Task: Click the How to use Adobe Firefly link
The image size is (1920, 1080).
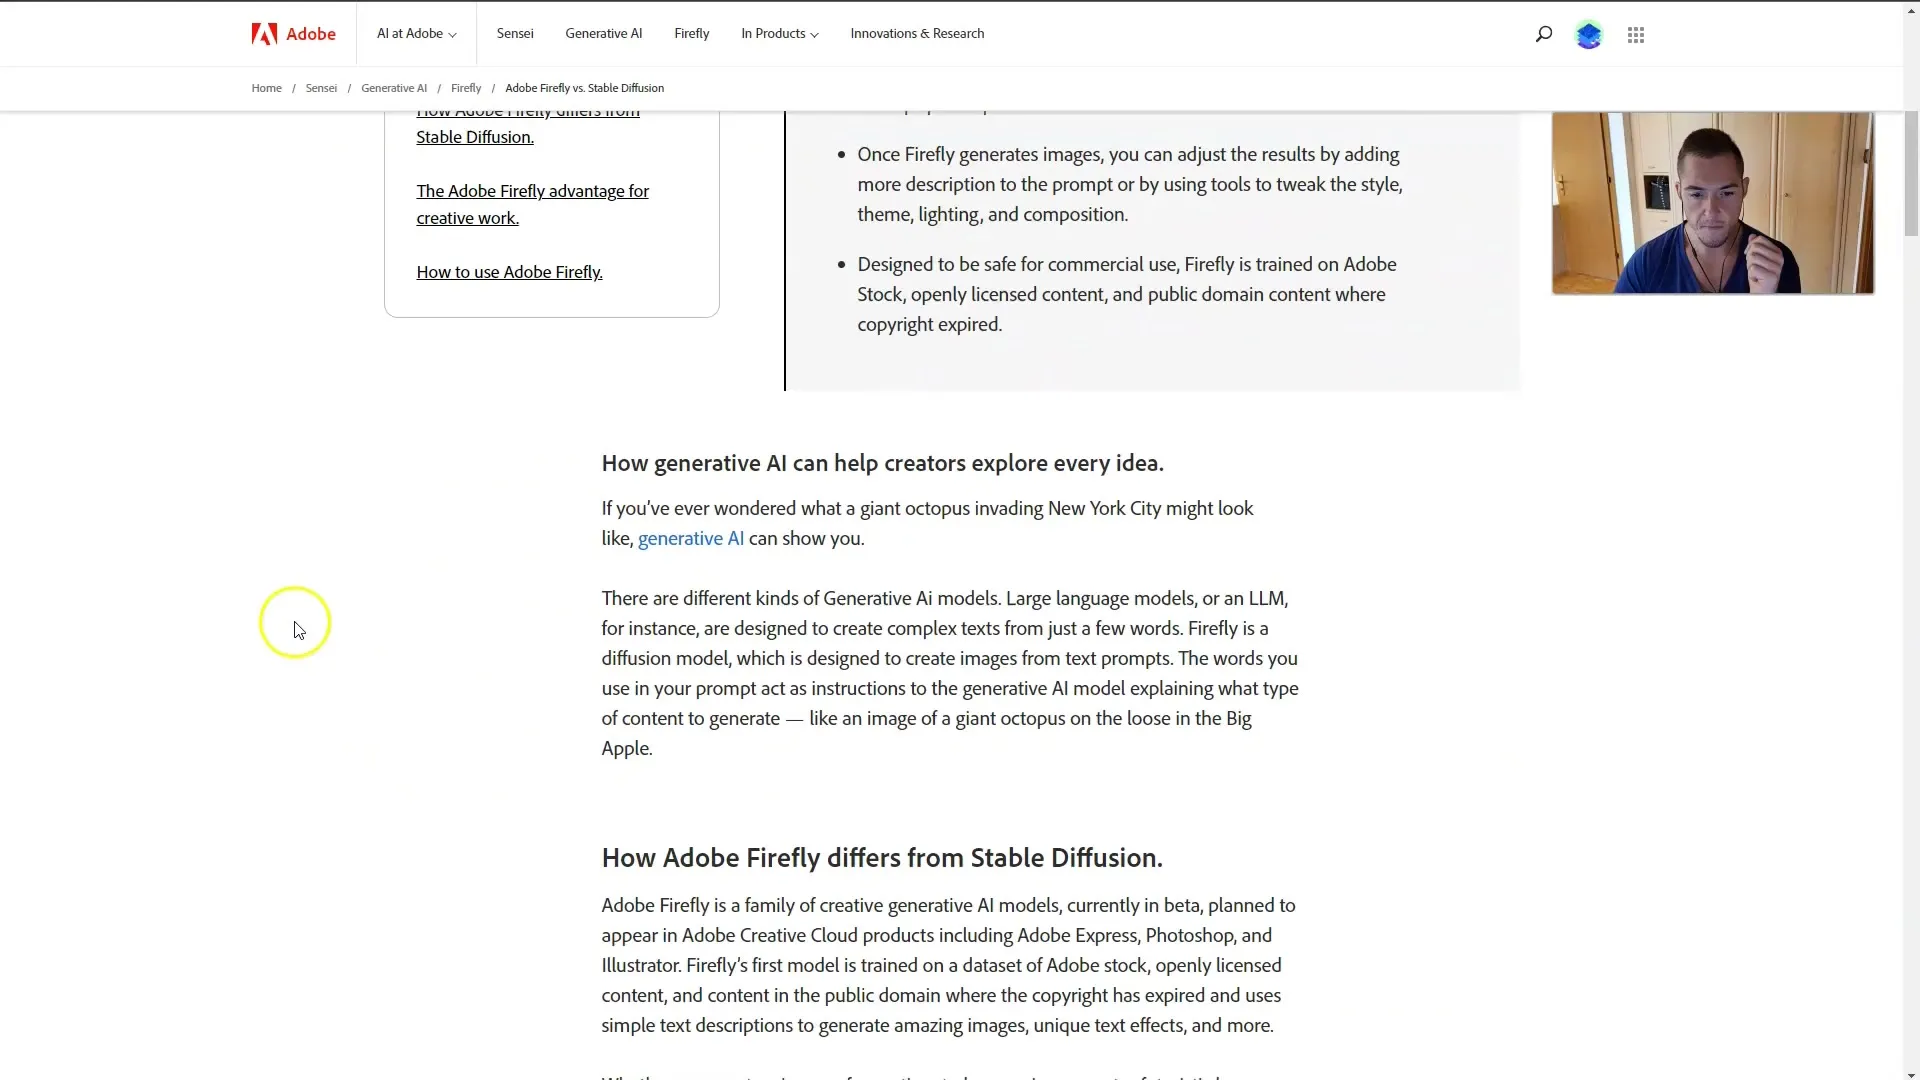Action: point(509,270)
